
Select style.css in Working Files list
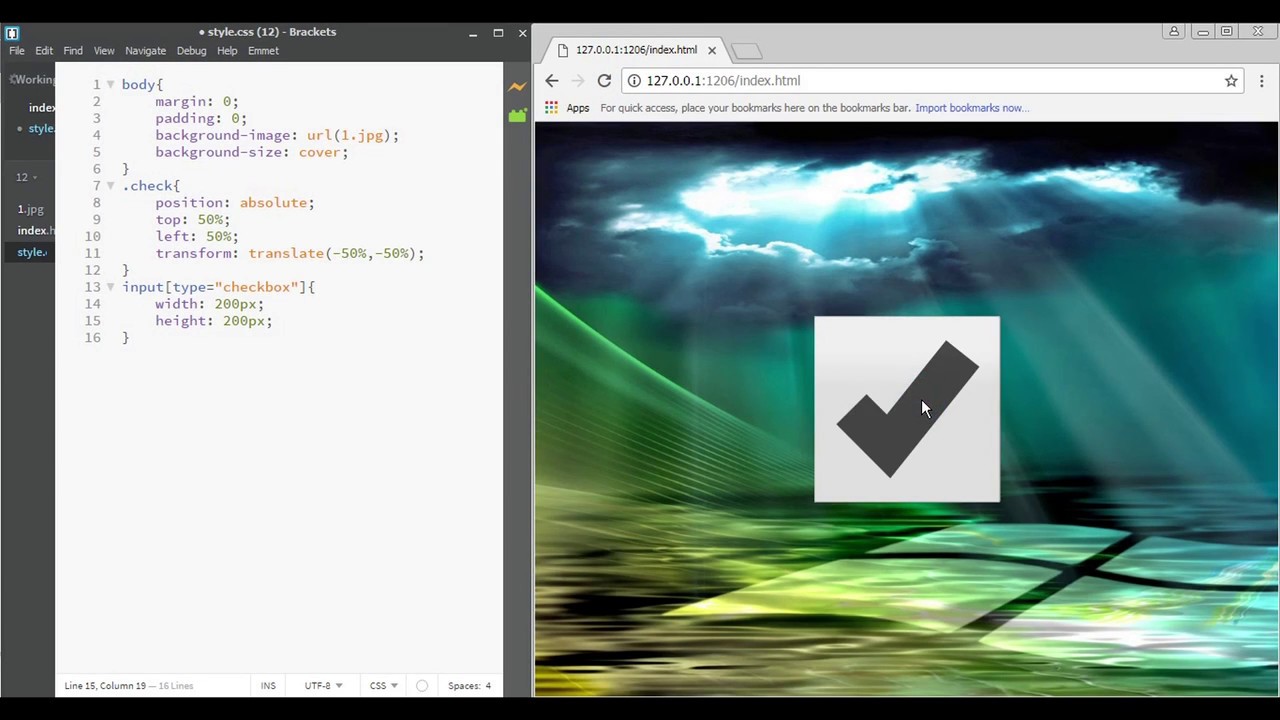point(41,129)
